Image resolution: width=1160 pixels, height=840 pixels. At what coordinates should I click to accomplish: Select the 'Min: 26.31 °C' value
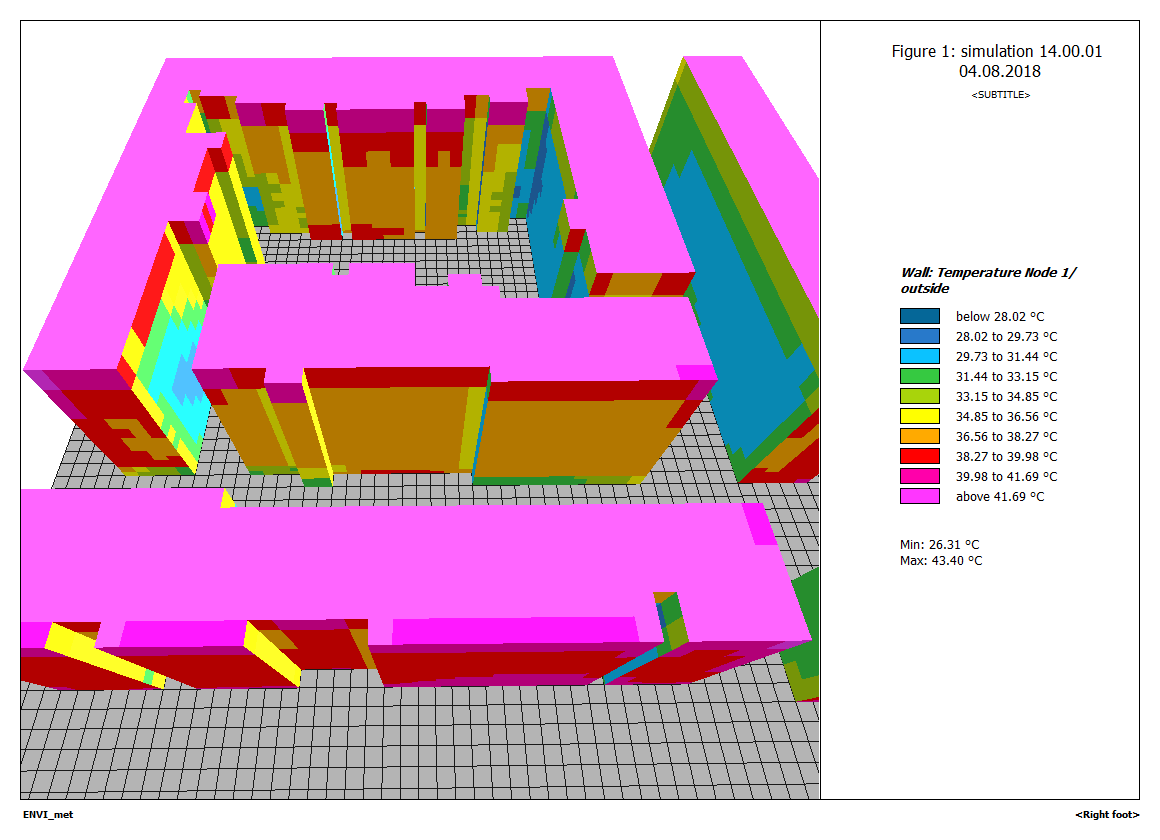click(940, 545)
